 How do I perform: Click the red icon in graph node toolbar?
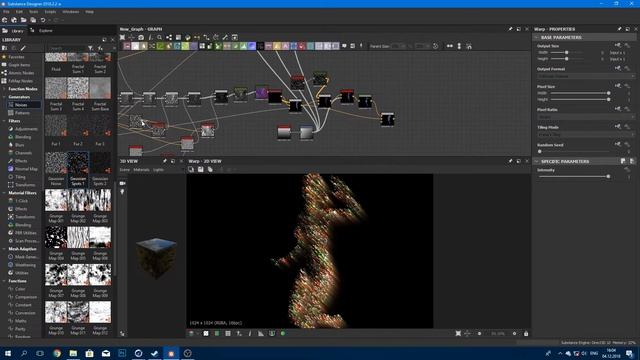(x=302, y=46)
